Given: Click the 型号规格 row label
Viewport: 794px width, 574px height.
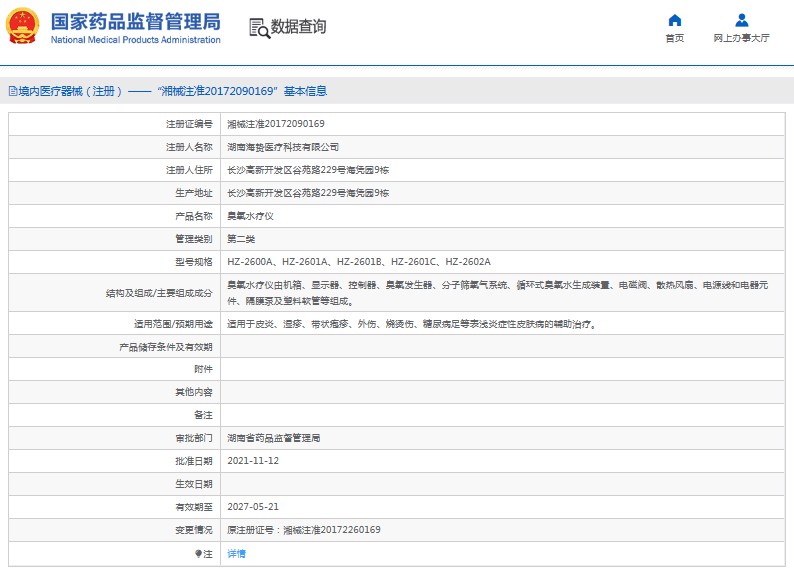Looking at the screenshot, I should (x=194, y=262).
